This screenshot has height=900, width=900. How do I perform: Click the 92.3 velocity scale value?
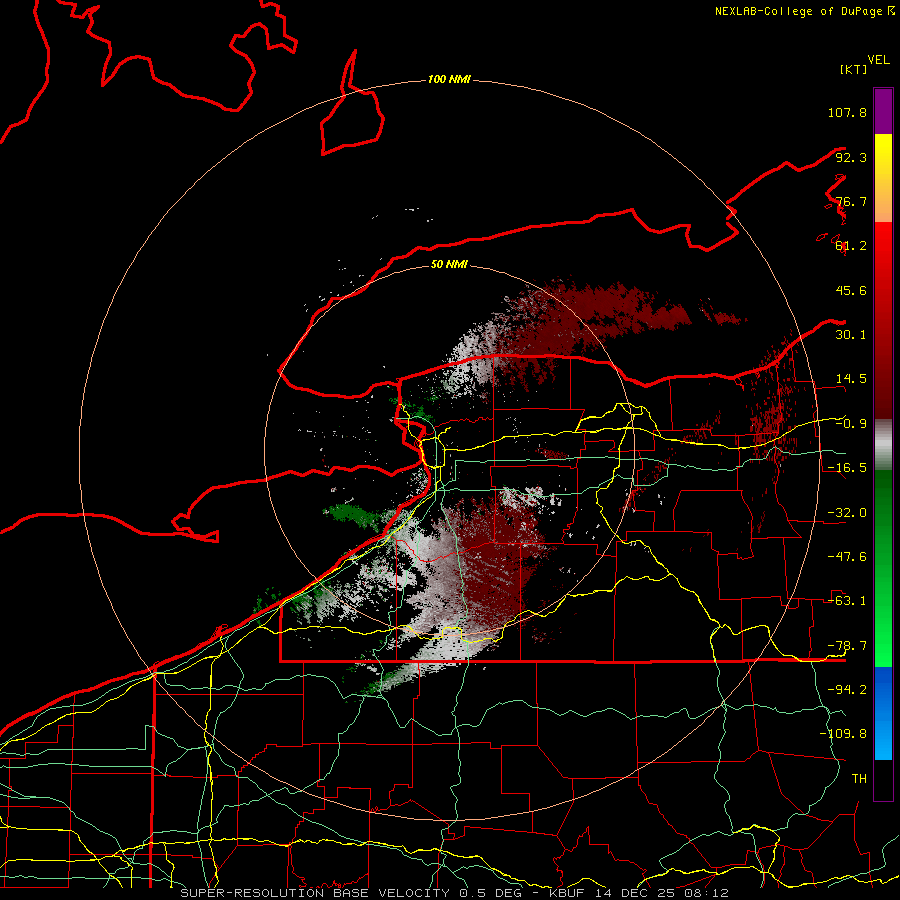click(851, 157)
